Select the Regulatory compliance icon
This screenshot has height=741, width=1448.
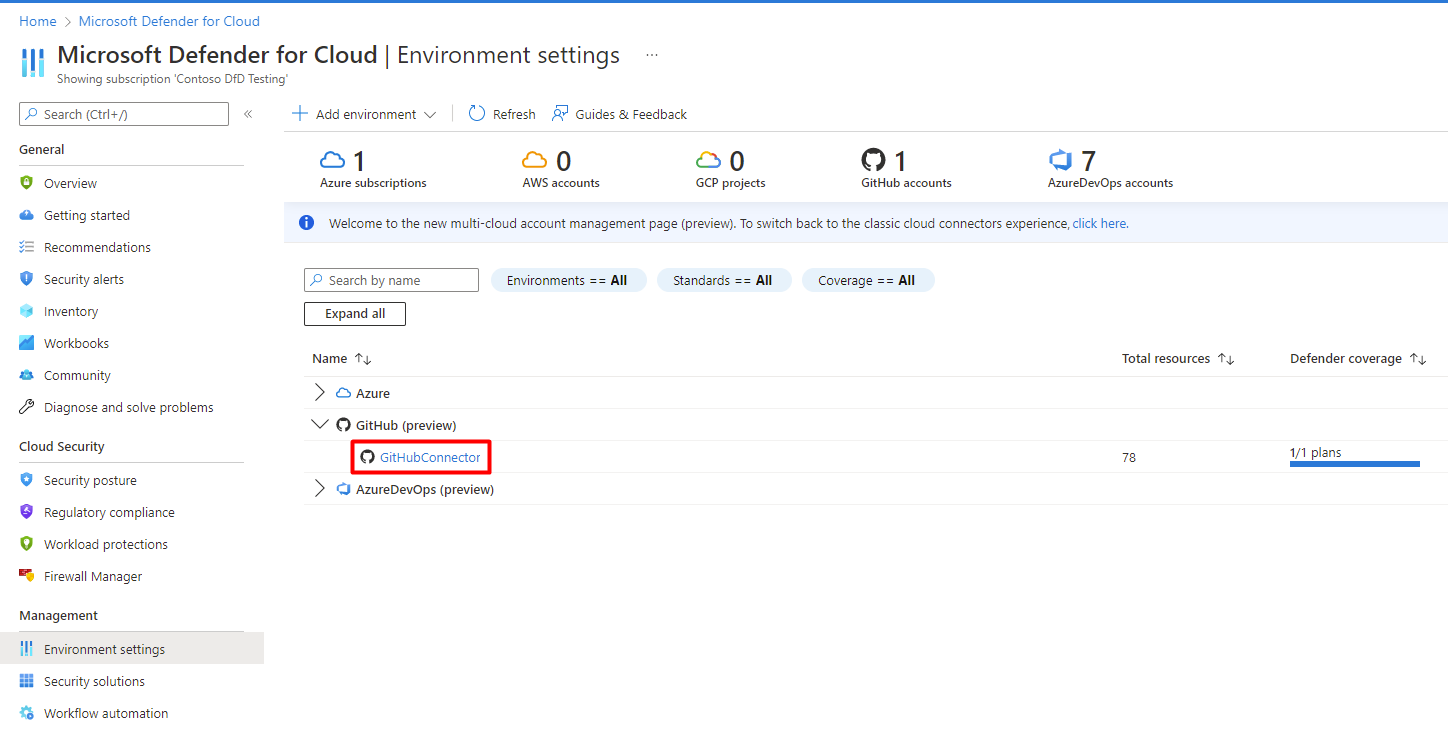(25, 512)
